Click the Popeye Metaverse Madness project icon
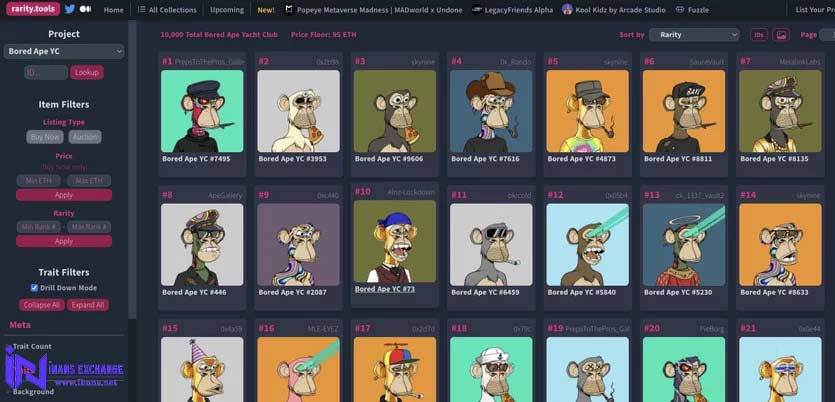Image resolution: width=835 pixels, height=402 pixels. 289,10
